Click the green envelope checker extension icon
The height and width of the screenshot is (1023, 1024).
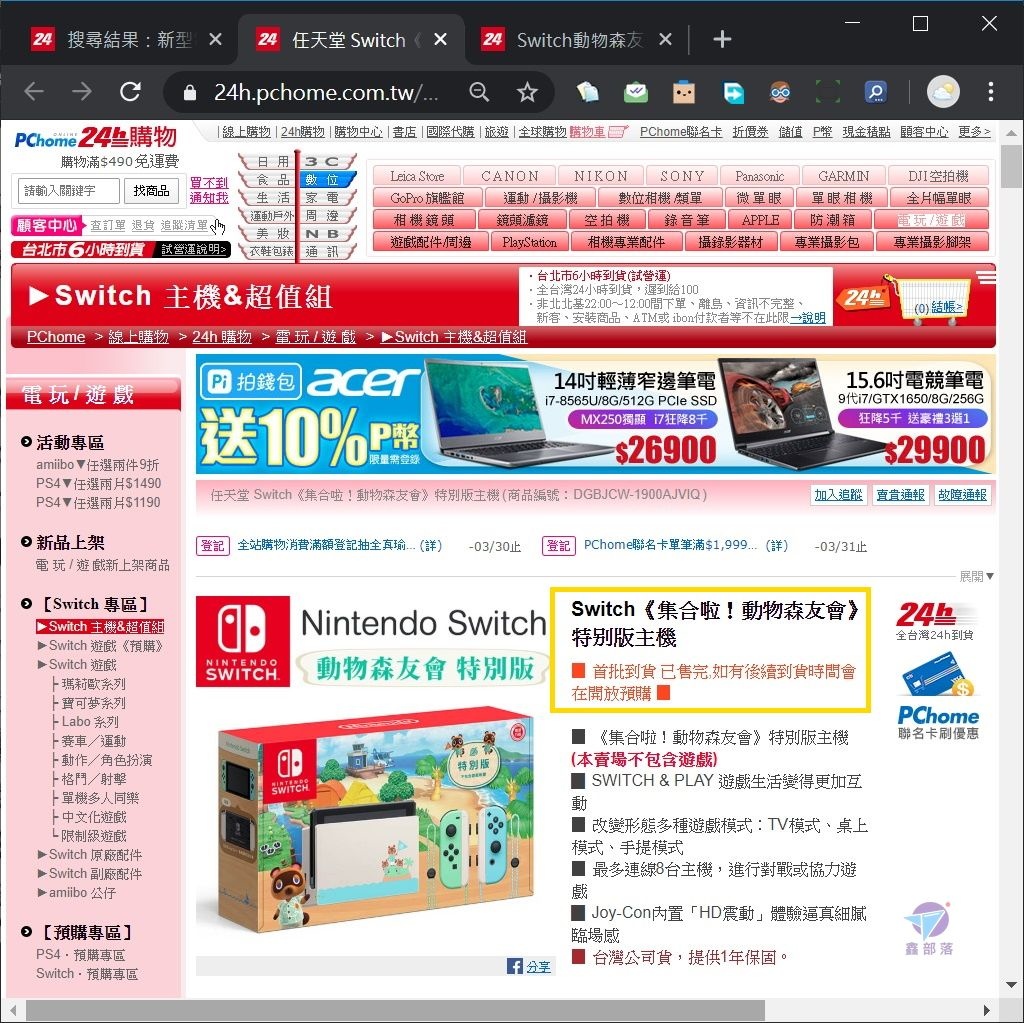tap(635, 92)
